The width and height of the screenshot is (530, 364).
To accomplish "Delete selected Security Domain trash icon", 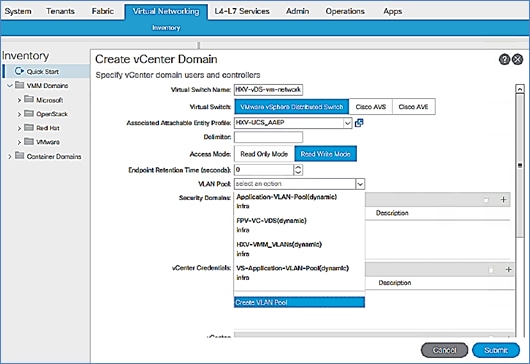I will (486, 200).
